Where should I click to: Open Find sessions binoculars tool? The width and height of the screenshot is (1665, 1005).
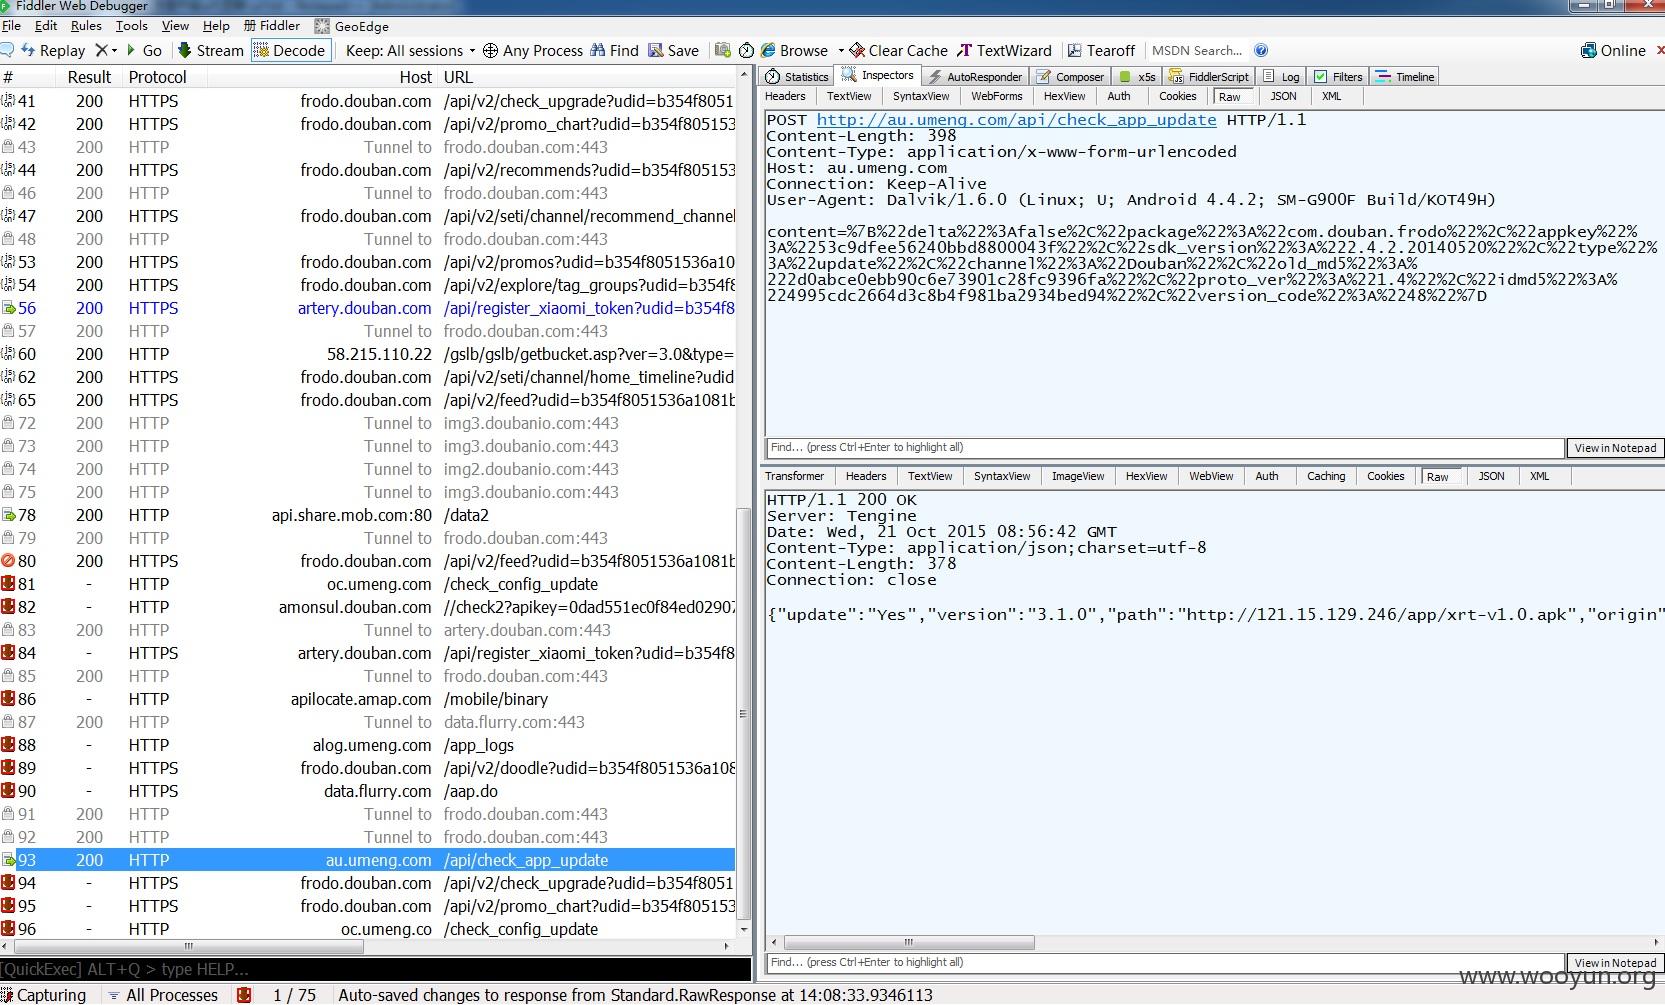point(614,50)
